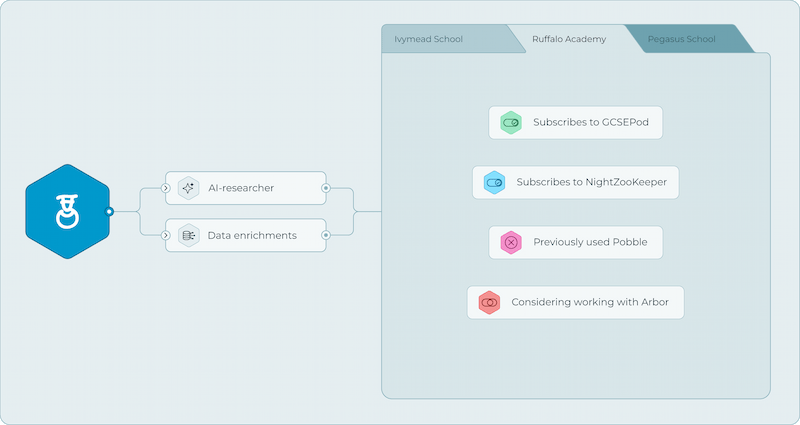This screenshot has width=800, height=425.
Task: Click the Data enrichments output port
Action: [325, 235]
